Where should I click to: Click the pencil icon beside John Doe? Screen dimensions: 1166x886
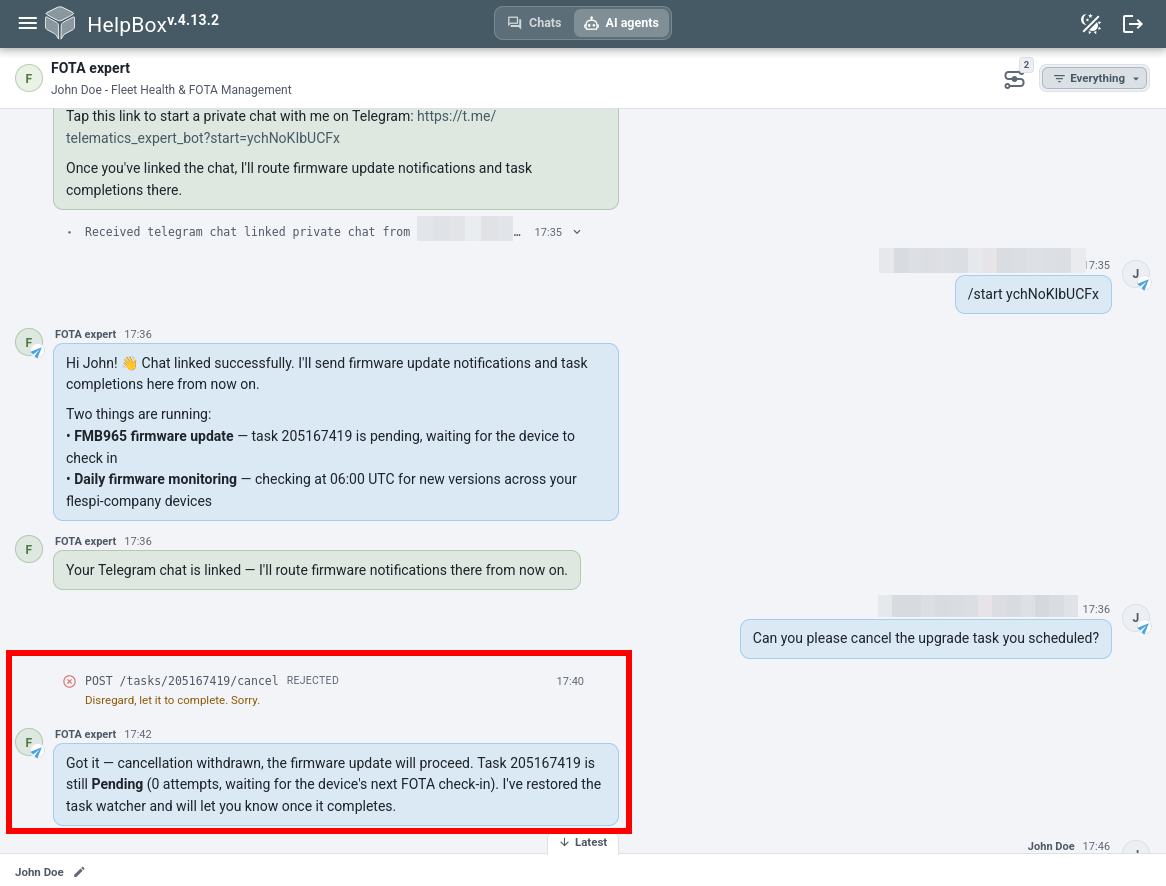80,872
